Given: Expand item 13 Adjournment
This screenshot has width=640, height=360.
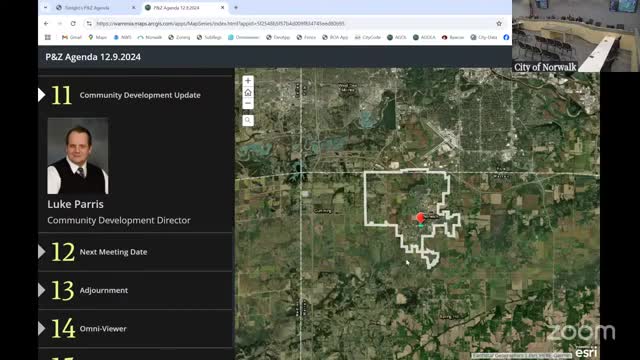Looking at the screenshot, I should [136, 290].
